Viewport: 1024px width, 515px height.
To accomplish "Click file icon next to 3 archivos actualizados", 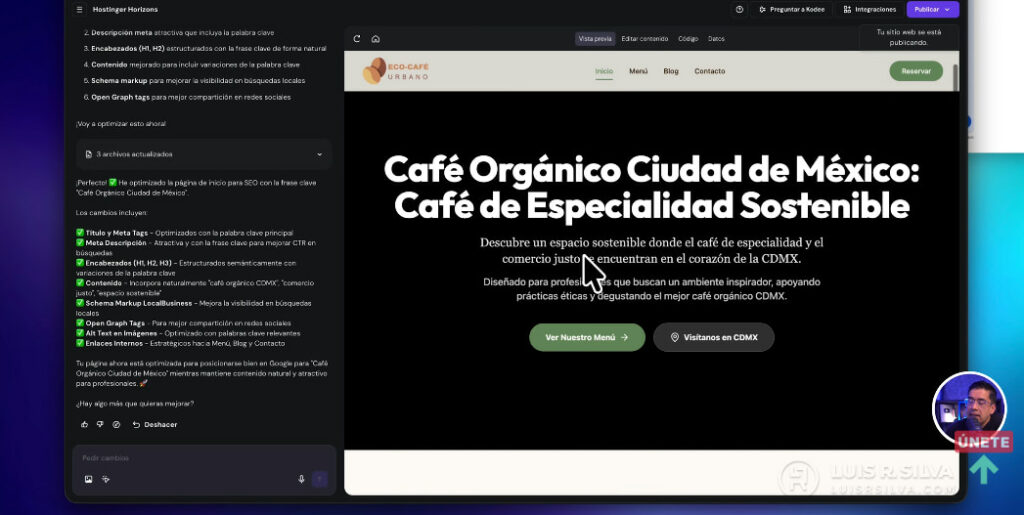I will [89, 155].
